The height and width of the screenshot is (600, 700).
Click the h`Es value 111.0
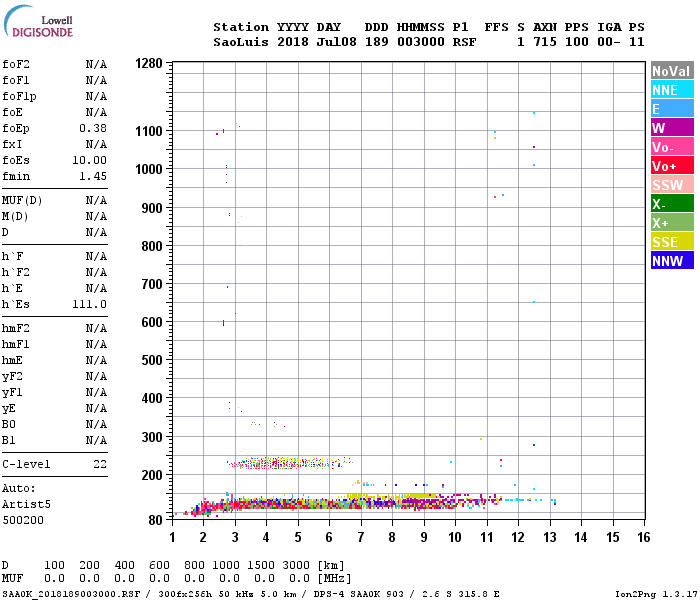tap(89, 304)
